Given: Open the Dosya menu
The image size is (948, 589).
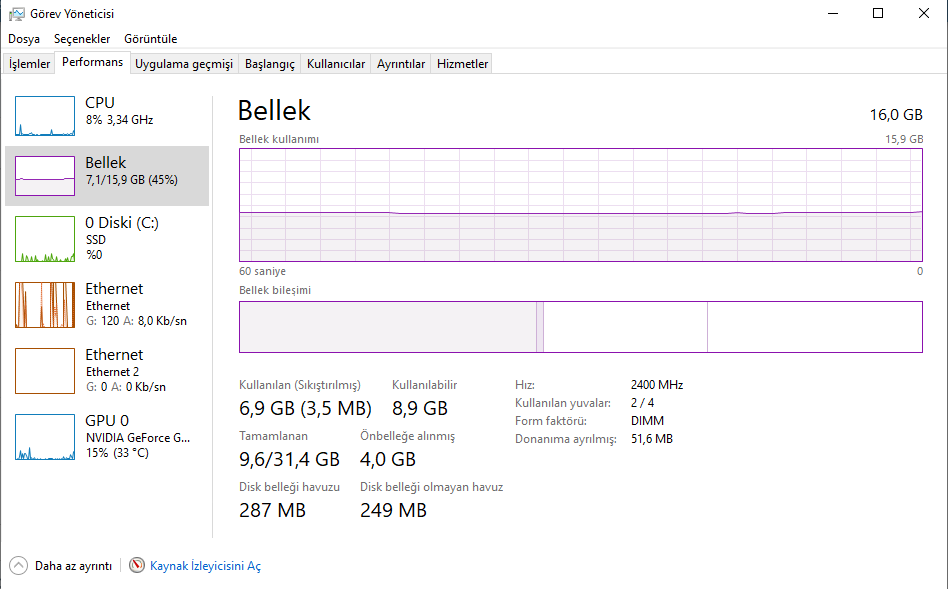Looking at the screenshot, I should pyautogui.click(x=24, y=39).
